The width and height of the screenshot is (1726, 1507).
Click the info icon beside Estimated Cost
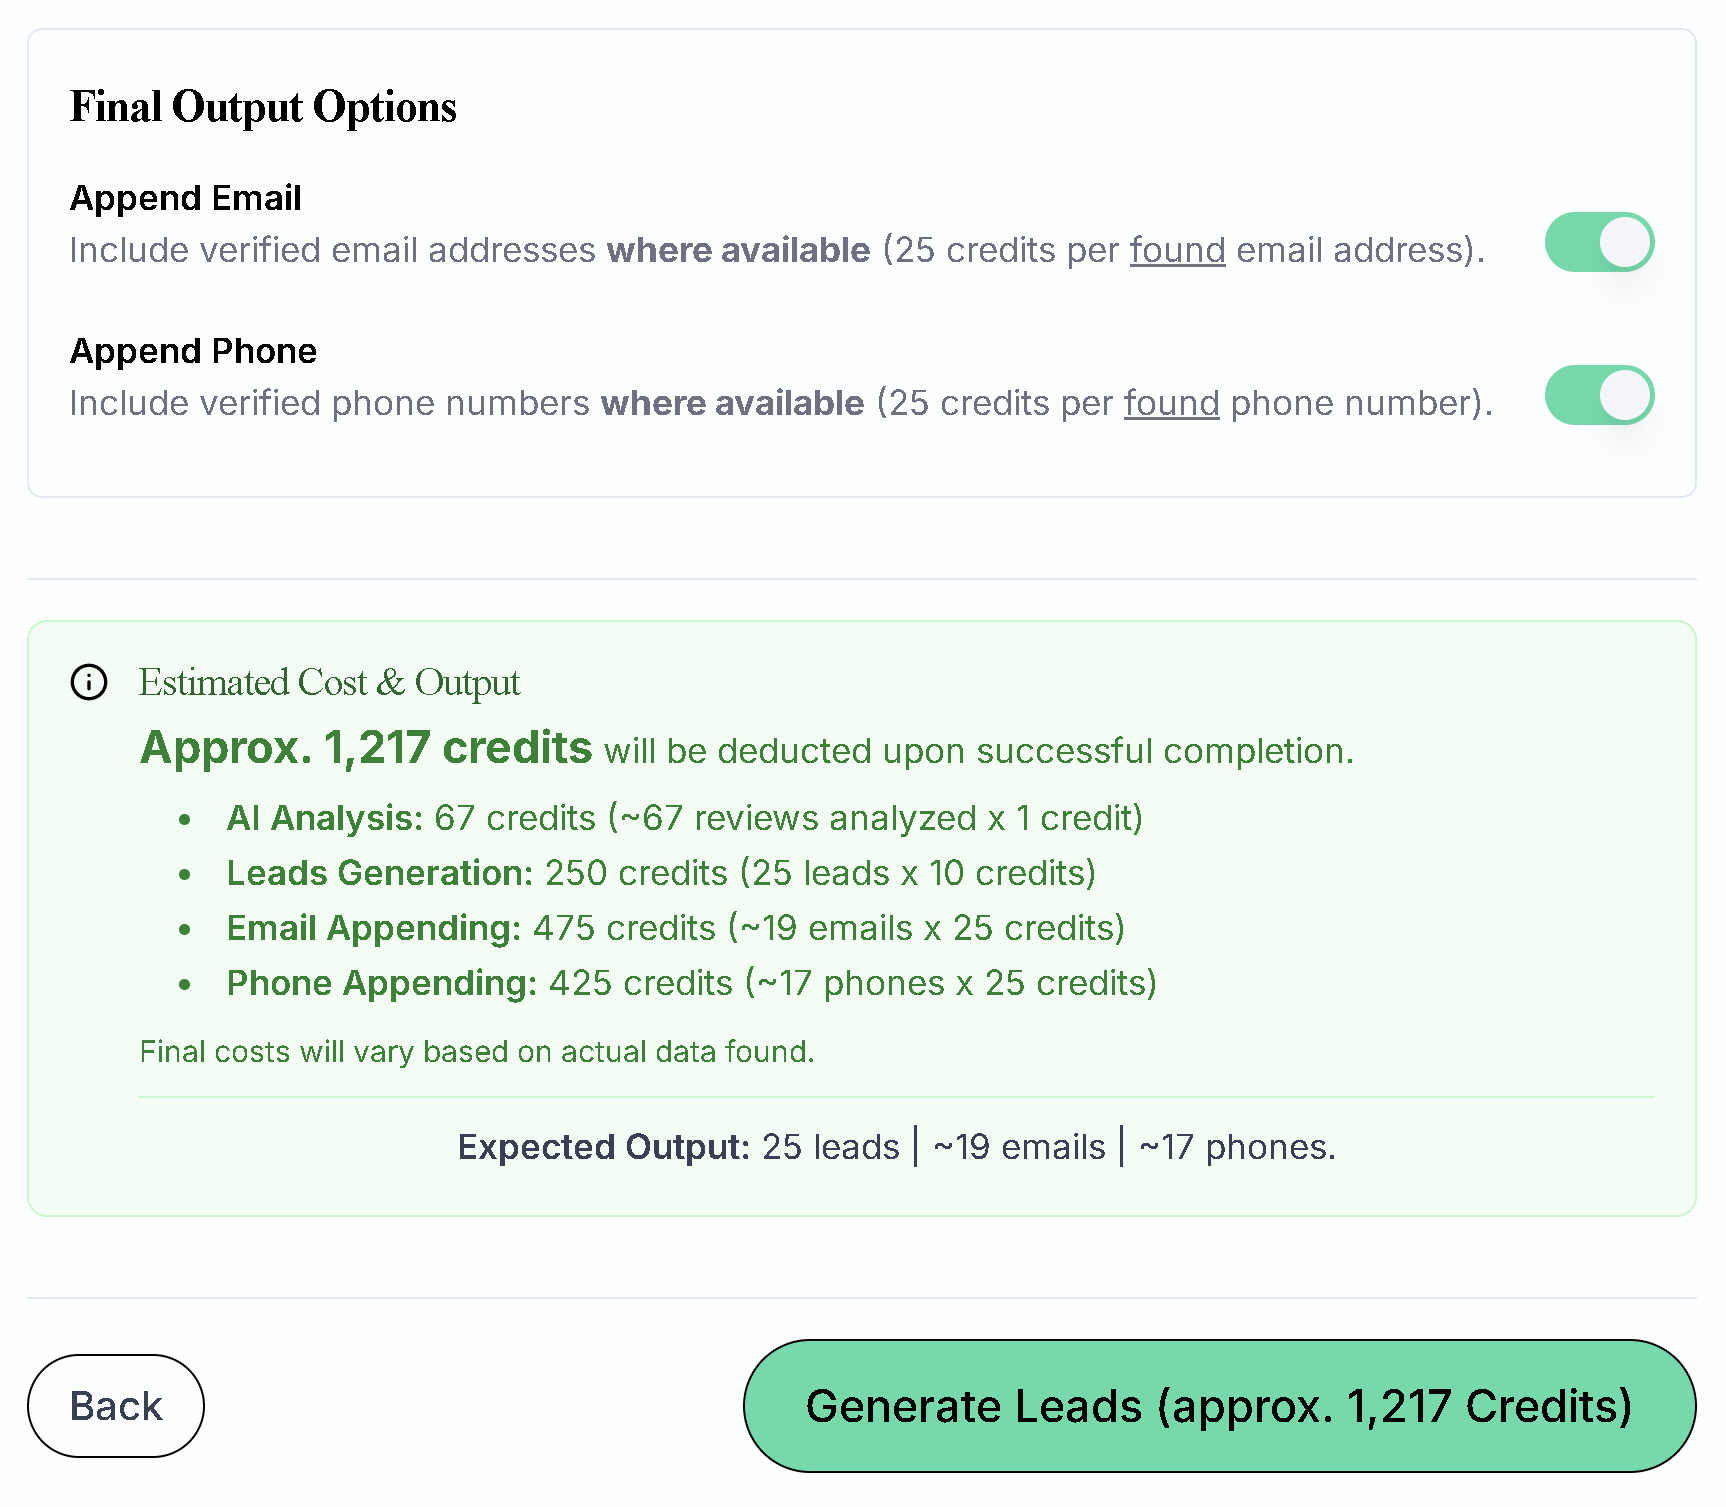click(89, 683)
